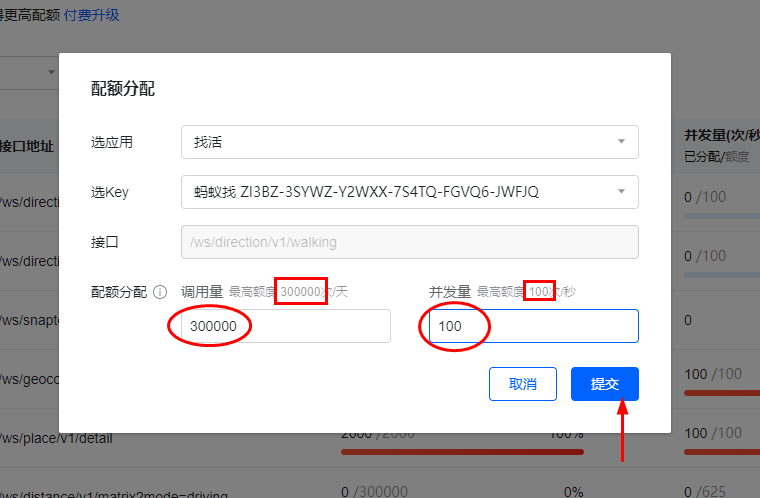Click the /ws/place/v1/detail row text

(56, 439)
